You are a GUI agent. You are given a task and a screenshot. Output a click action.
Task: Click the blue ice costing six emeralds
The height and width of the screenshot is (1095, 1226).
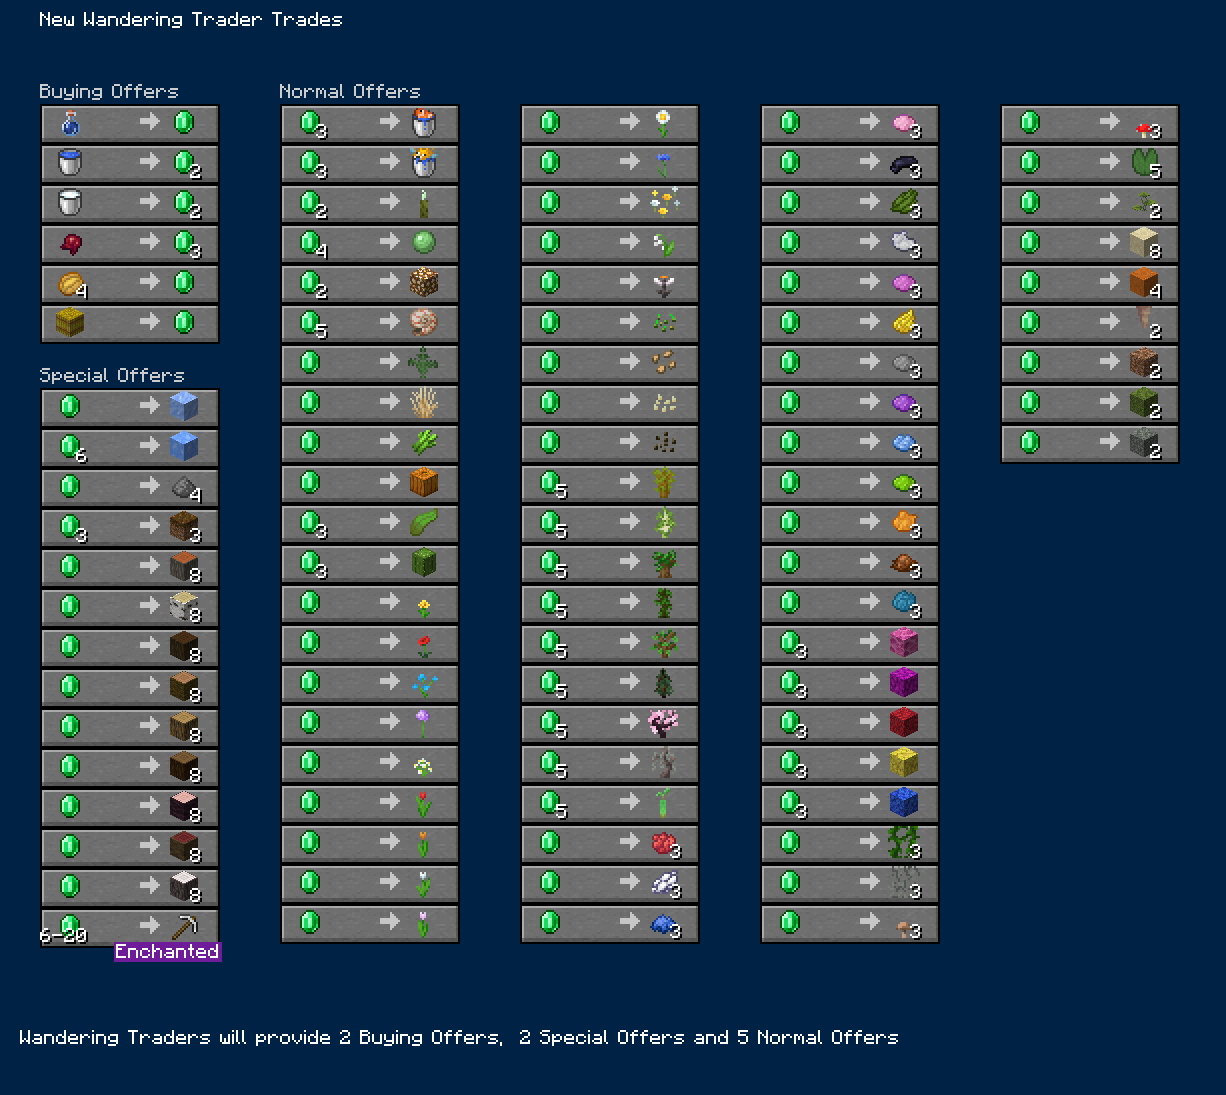click(184, 447)
